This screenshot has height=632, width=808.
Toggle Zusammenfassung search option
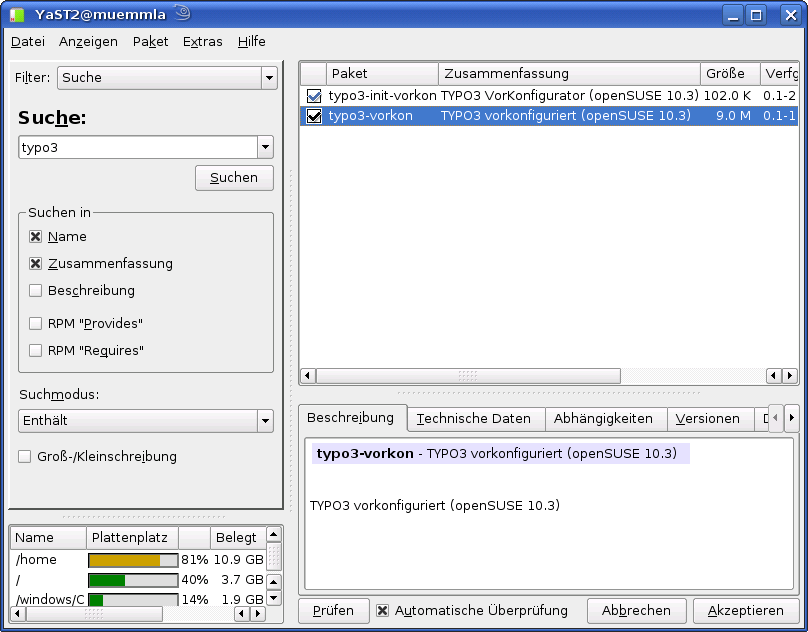35,263
